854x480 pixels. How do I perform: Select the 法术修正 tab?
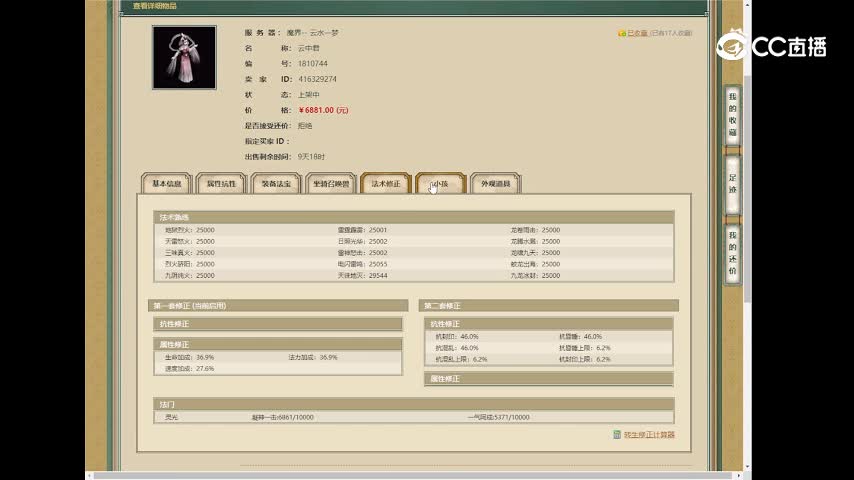click(x=386, y=184)
